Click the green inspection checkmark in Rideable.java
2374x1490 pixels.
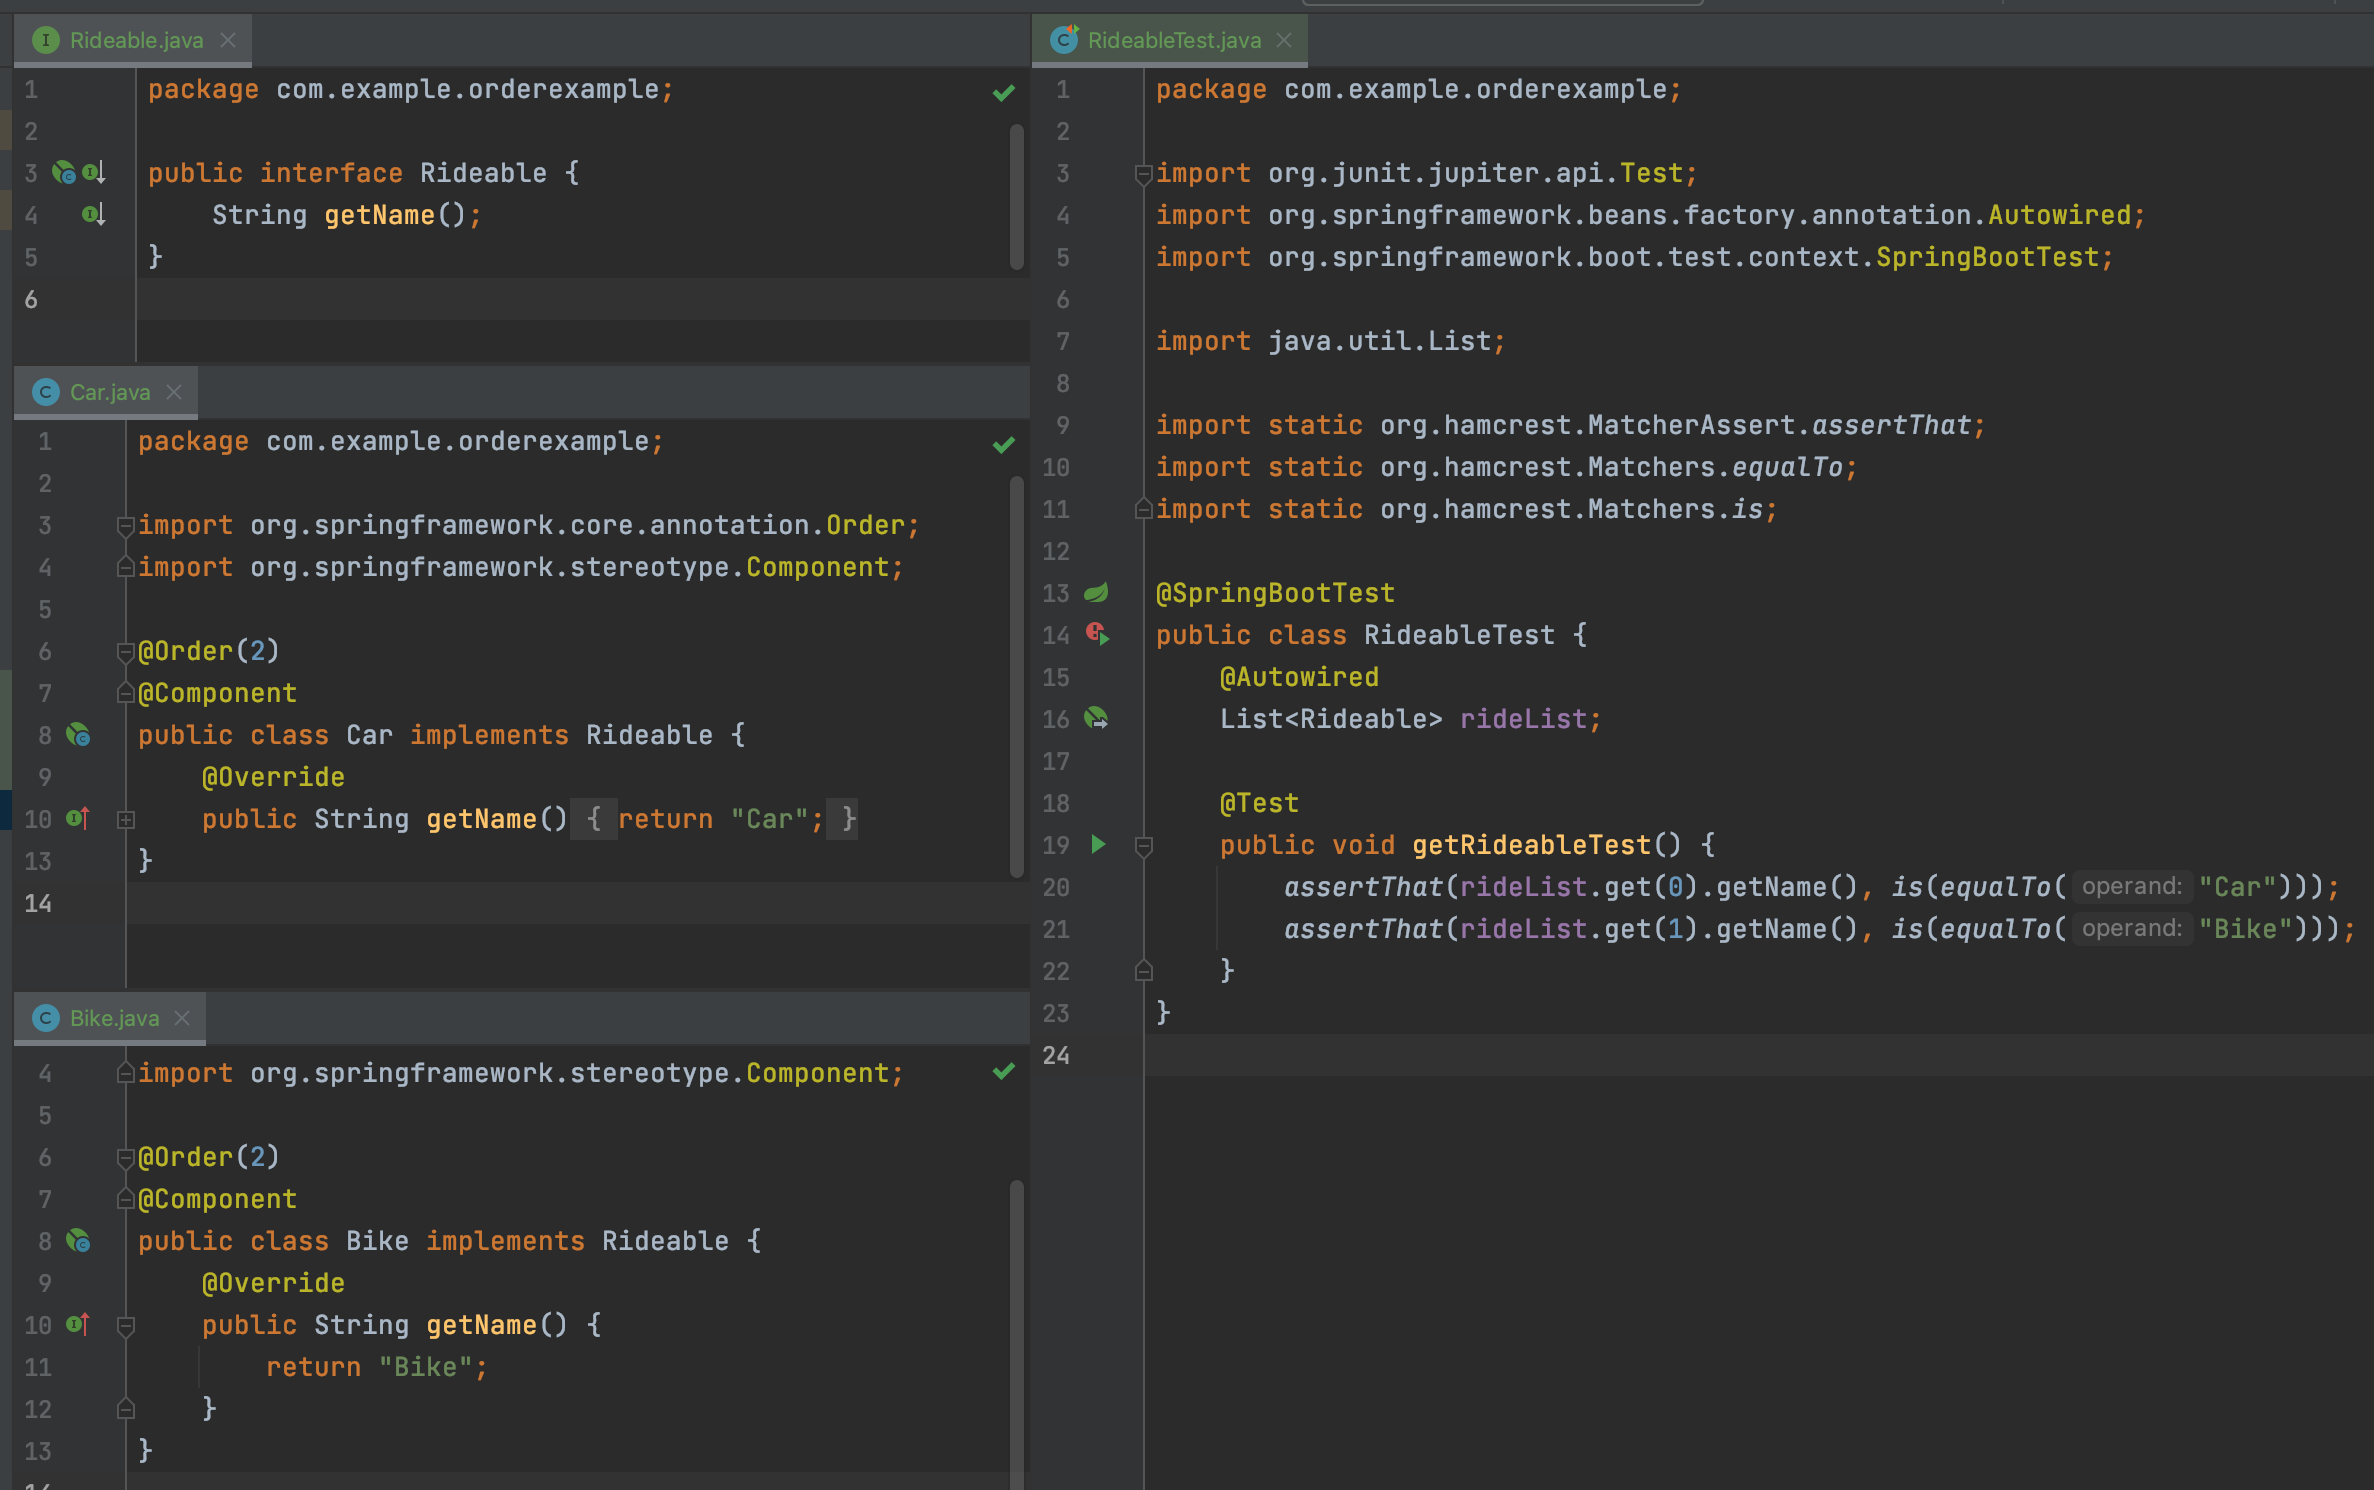coord(1003,93)
